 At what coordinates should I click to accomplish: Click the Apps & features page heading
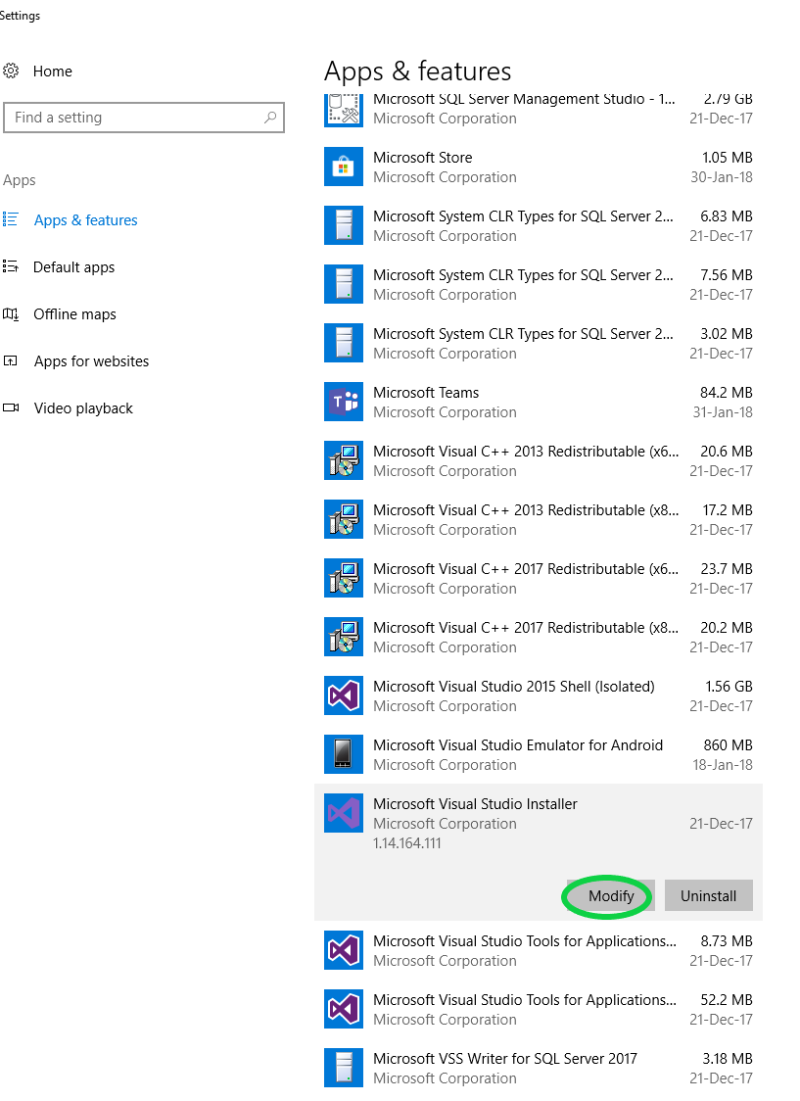[417, 72]
